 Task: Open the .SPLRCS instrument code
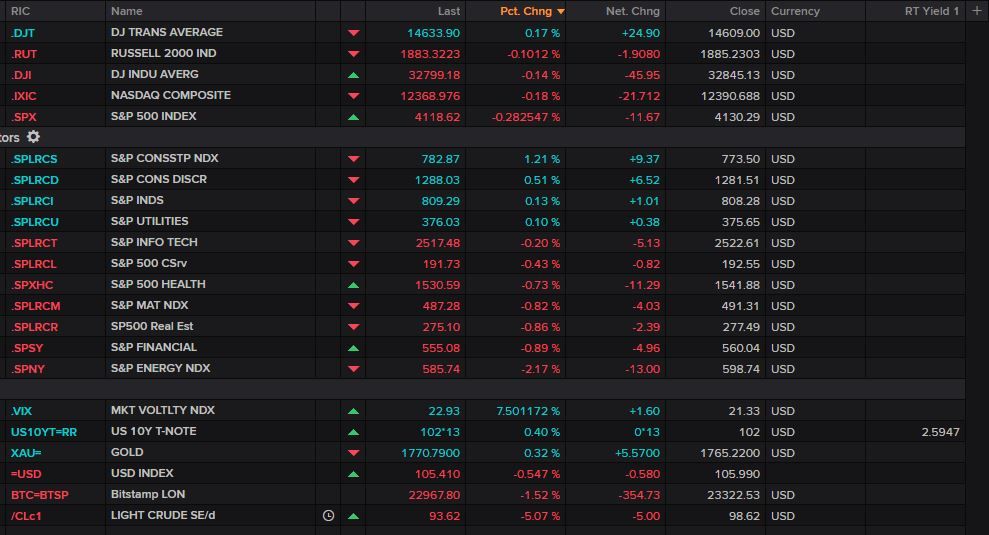[34, 159]
